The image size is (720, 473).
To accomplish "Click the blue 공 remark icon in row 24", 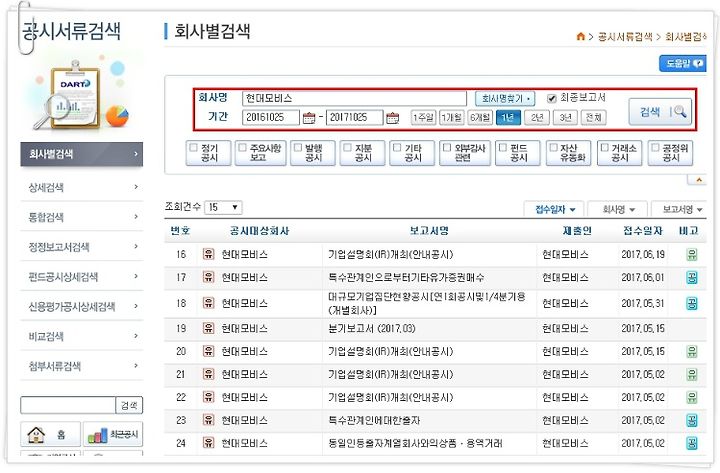I will [x=692, y=443].
